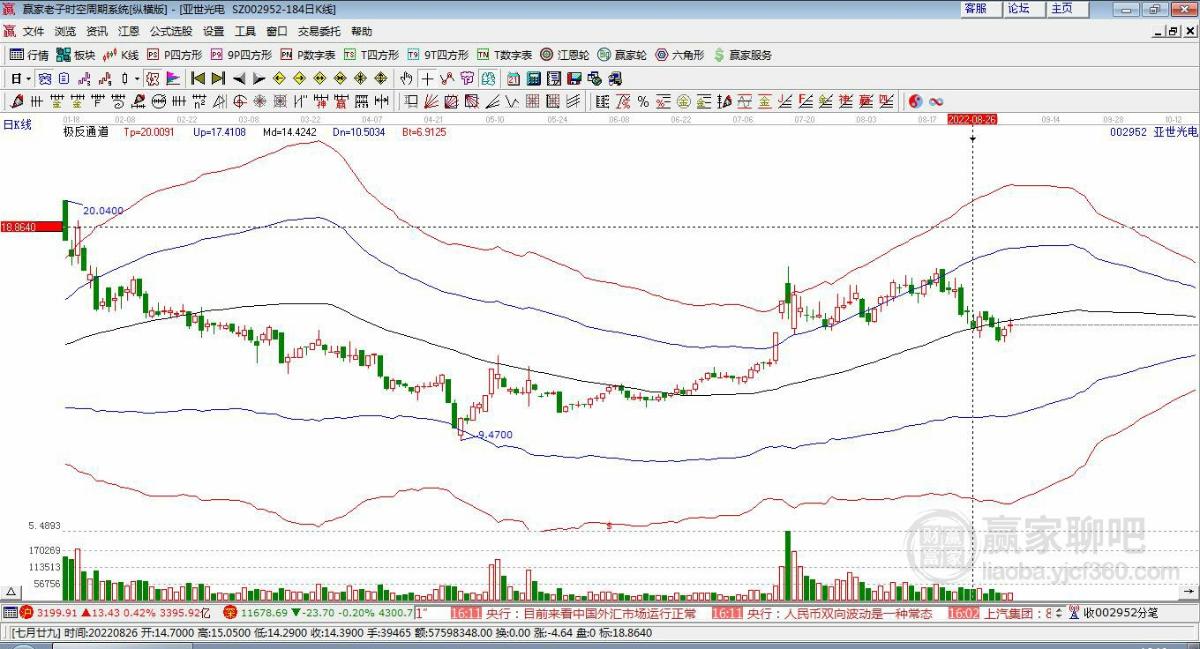The width and height of the screenshot is (1200, 649).
Task: Open the 交易委托 menu
Action: pos(319,31)
